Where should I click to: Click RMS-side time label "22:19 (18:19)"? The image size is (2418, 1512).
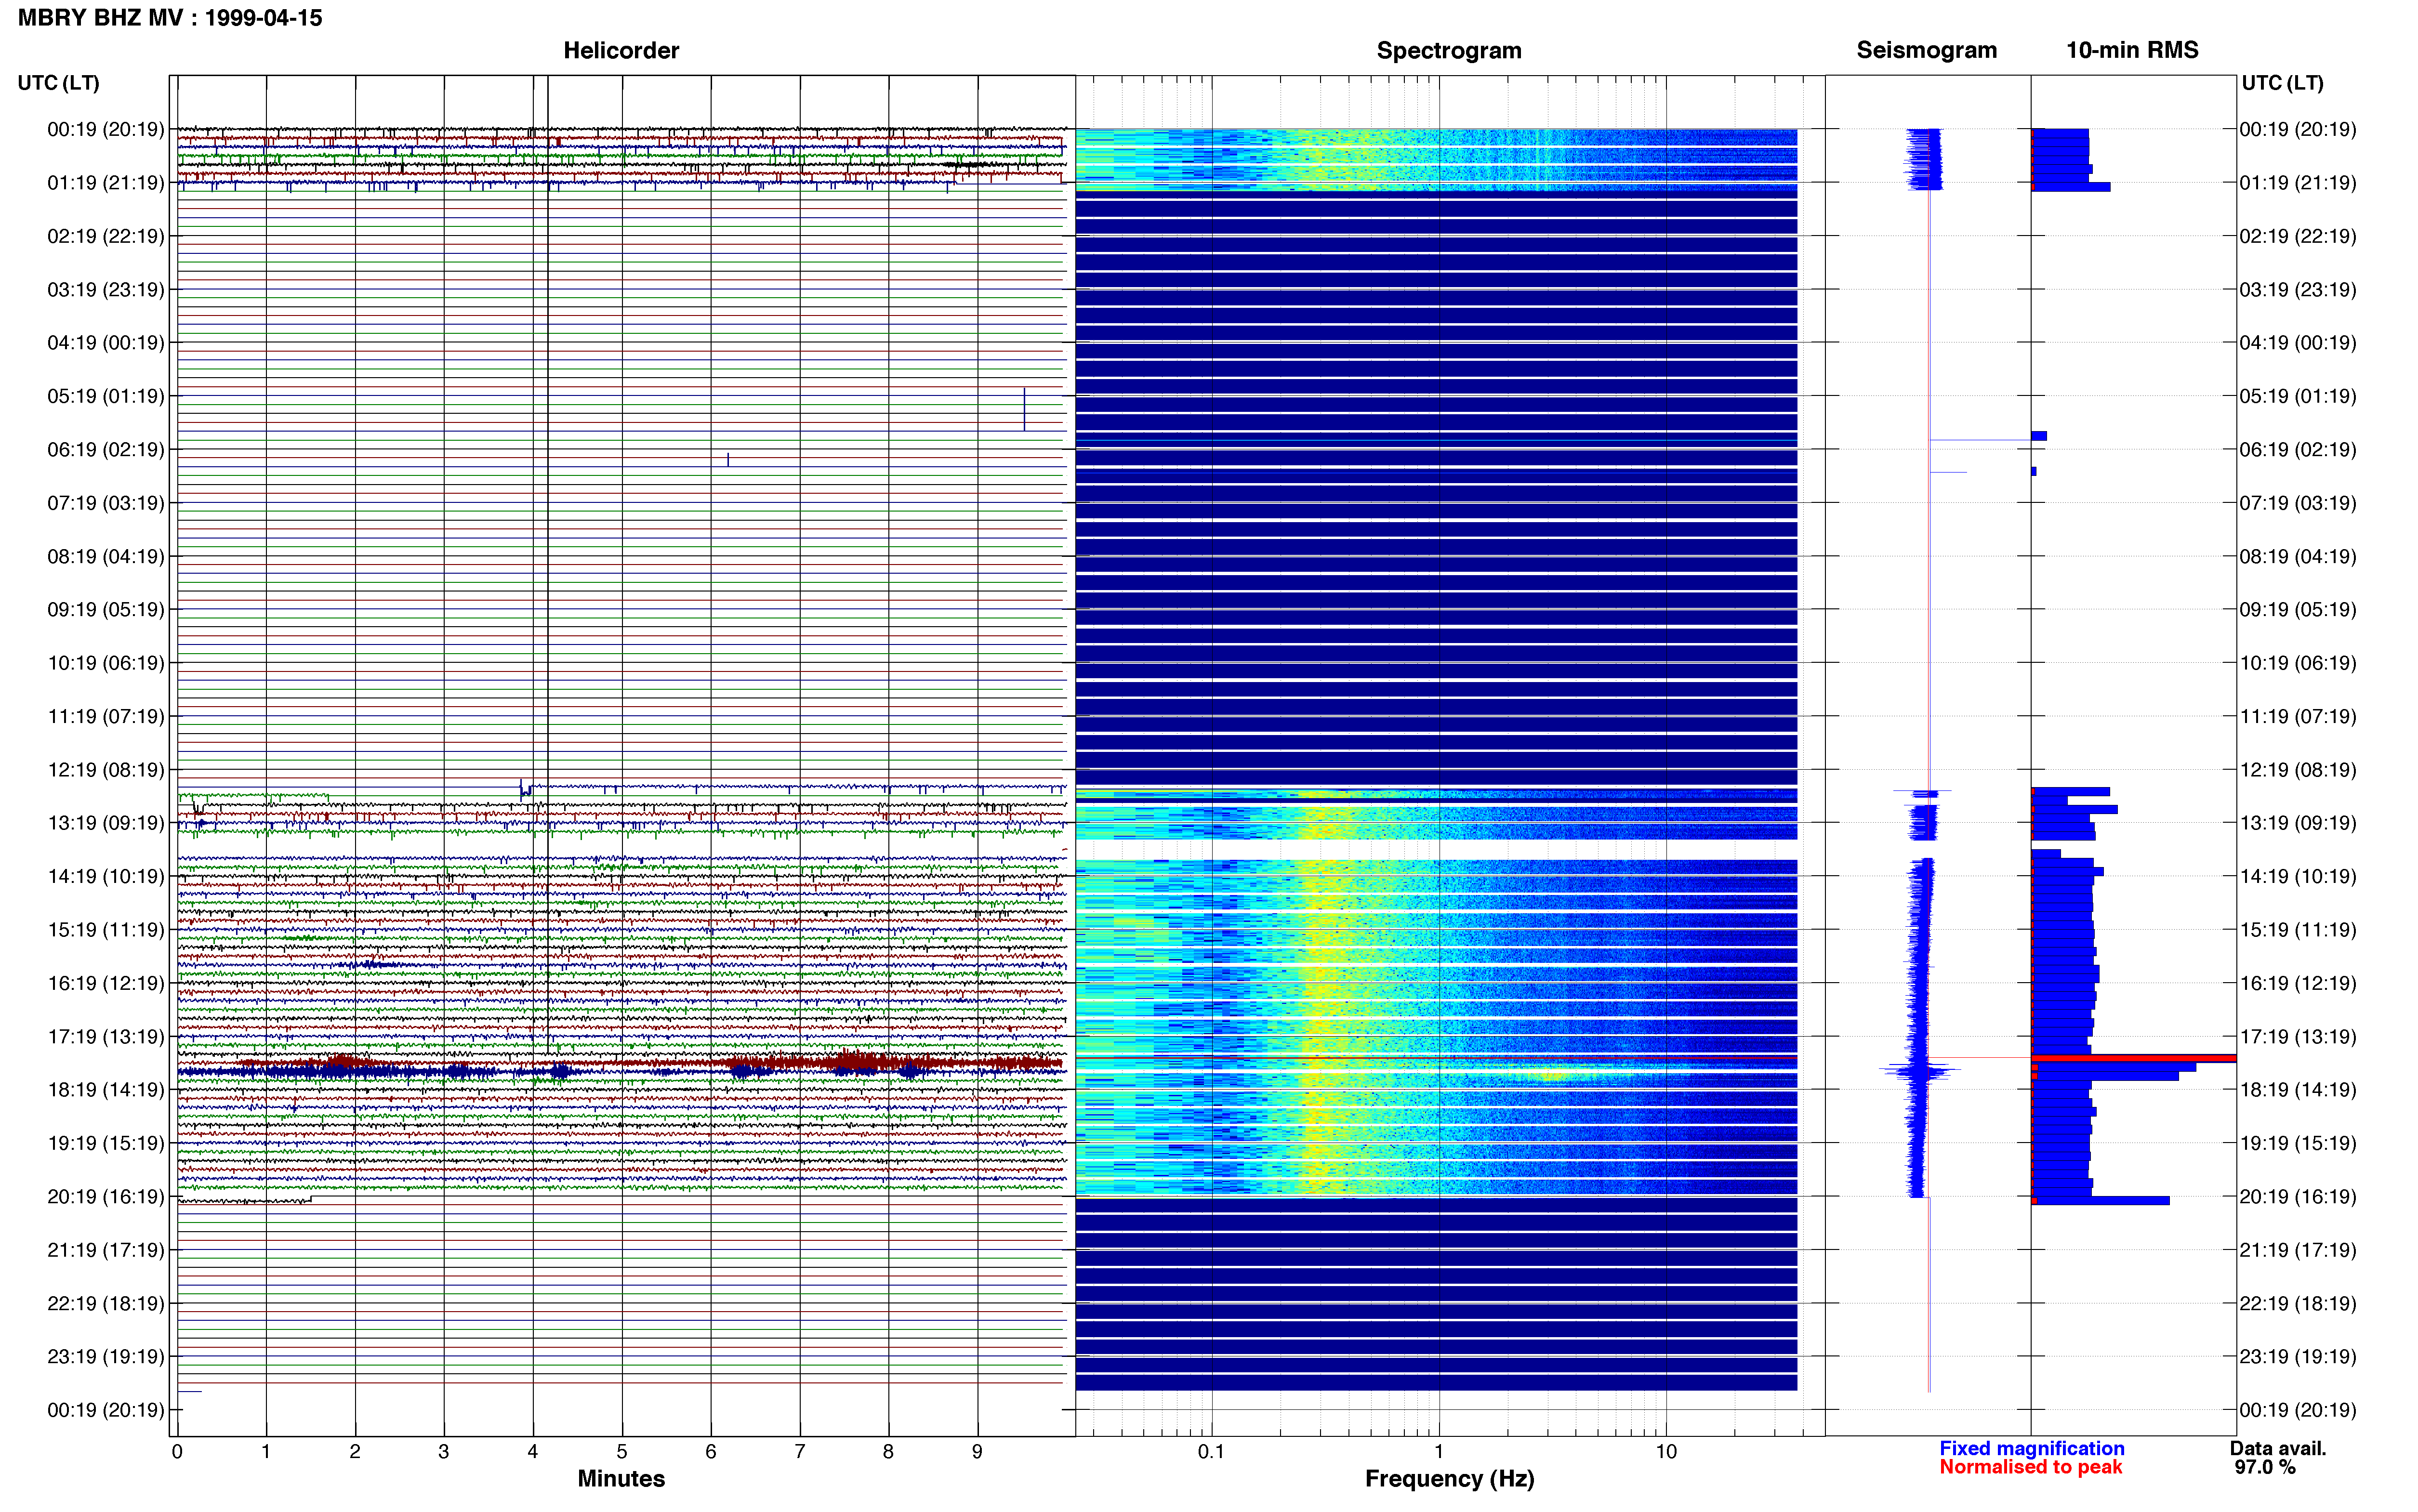tap(2298, 1304)
